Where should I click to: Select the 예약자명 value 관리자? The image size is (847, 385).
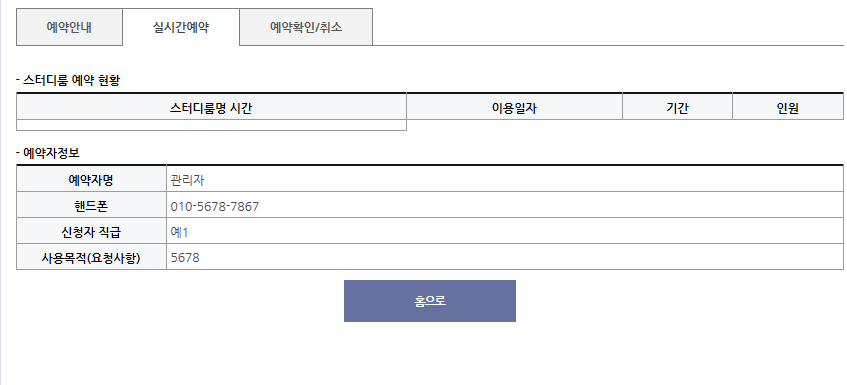click(187, 180)
